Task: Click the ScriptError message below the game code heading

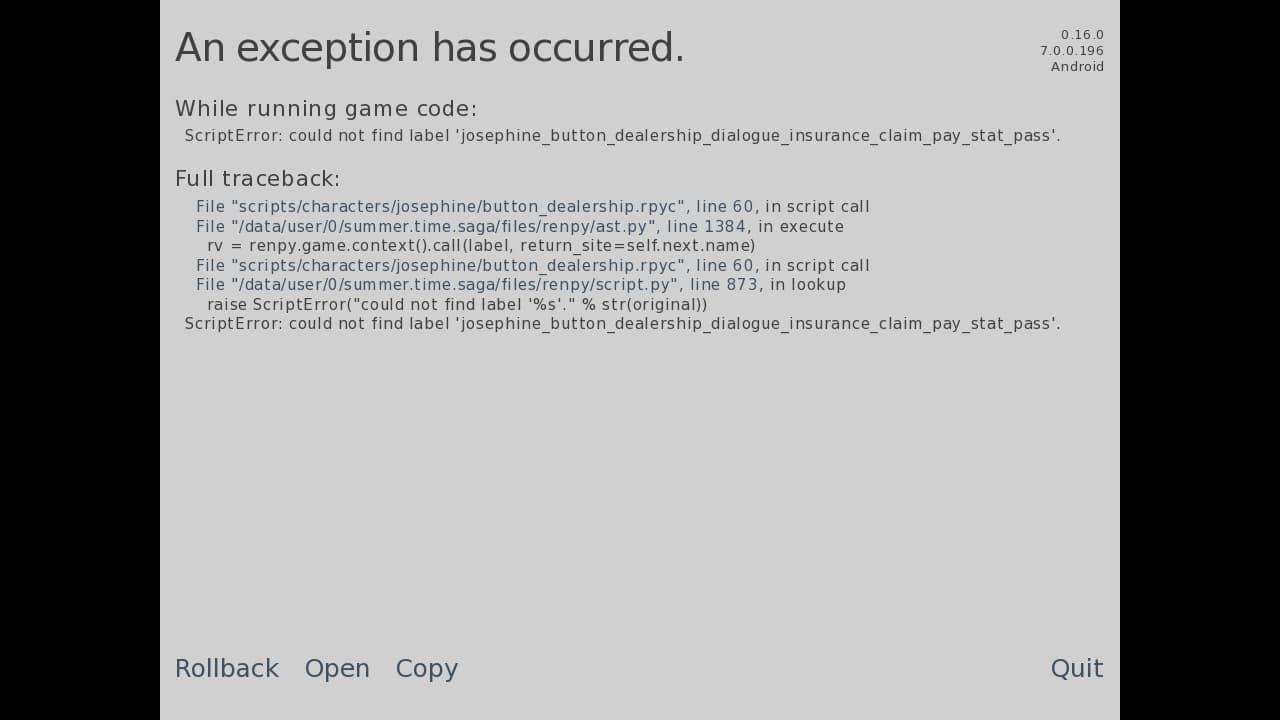Action: pyautogui.click(x=622, y=136)
